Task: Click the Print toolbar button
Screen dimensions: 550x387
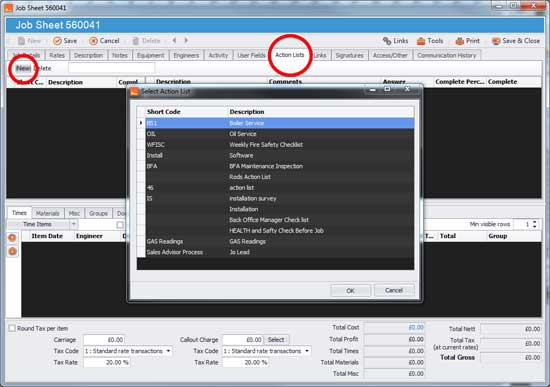Action: [468, 41]
